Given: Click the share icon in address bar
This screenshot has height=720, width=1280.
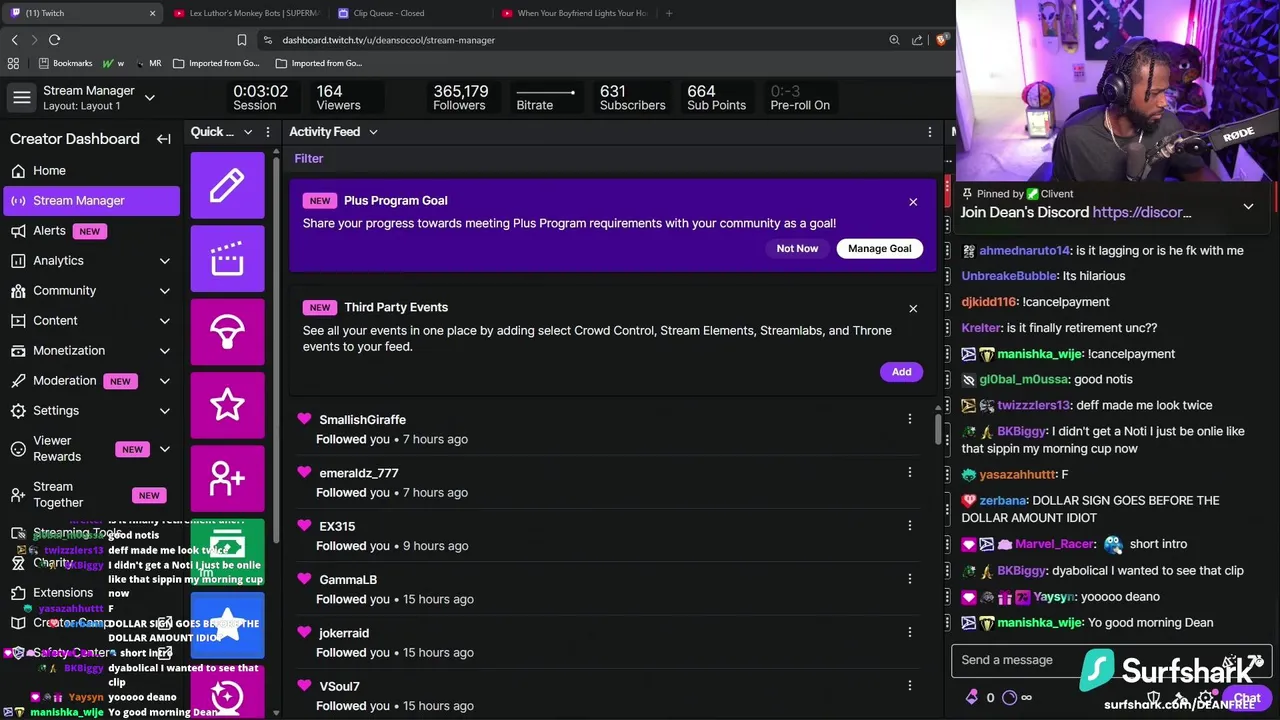Looking at the screenshot, I should (x=917, y=40).
